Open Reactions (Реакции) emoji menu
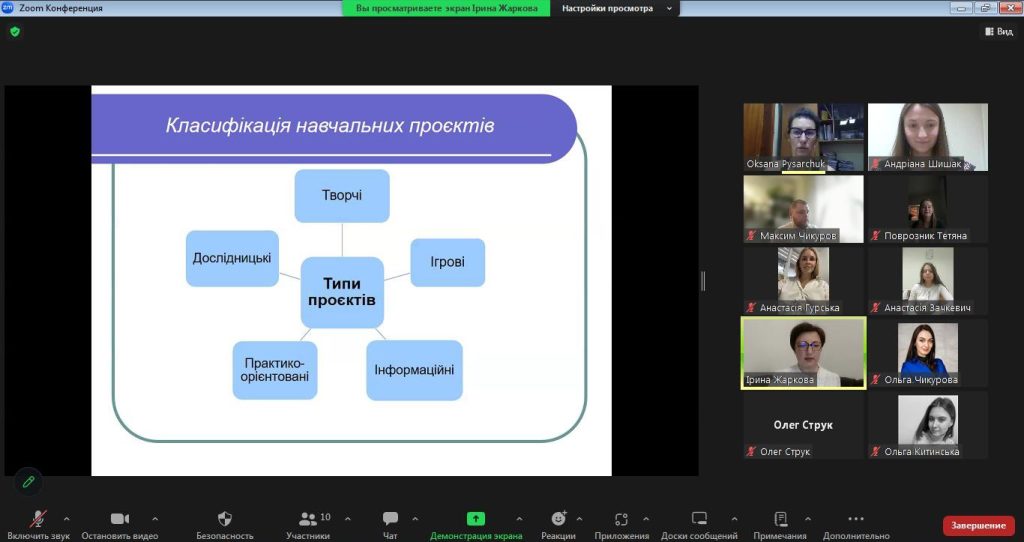This screenshot has height=542, width=1024. pyautogui.click(x=559, y=518)
